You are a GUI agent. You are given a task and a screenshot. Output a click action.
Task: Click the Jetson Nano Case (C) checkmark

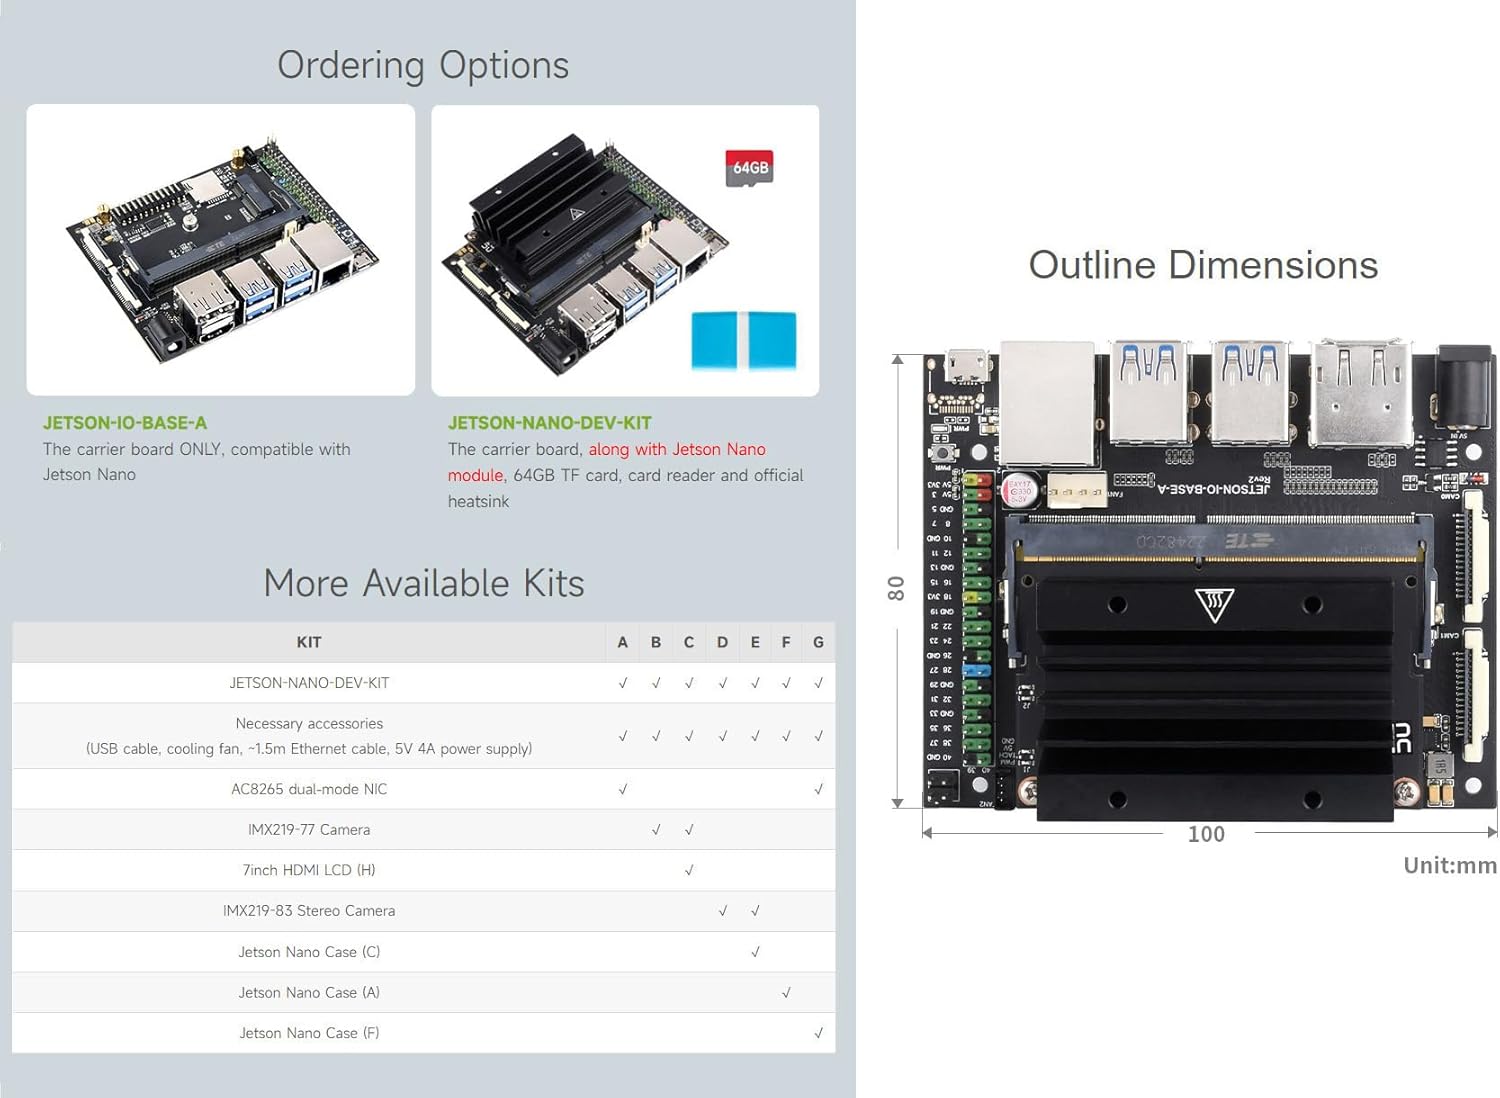(x=755, y=952)
